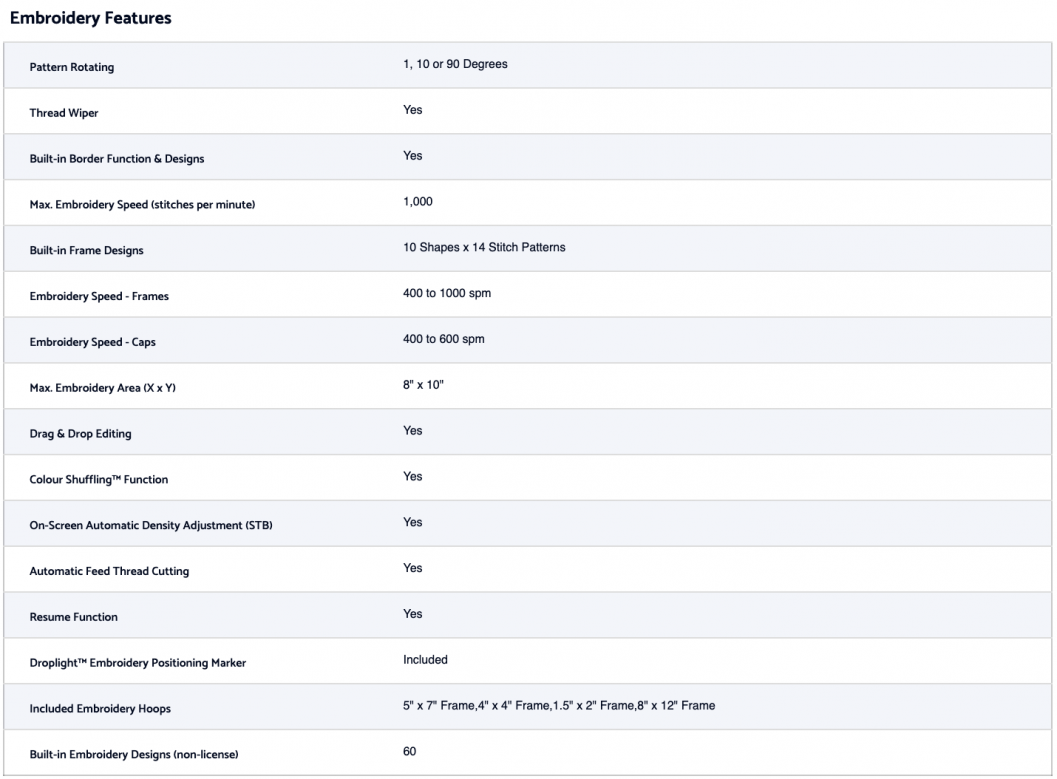The width and height of the screenshot is (1057, 779).
Task: Click the '400 to 600 spm' value
Action: tap(444, 339)
